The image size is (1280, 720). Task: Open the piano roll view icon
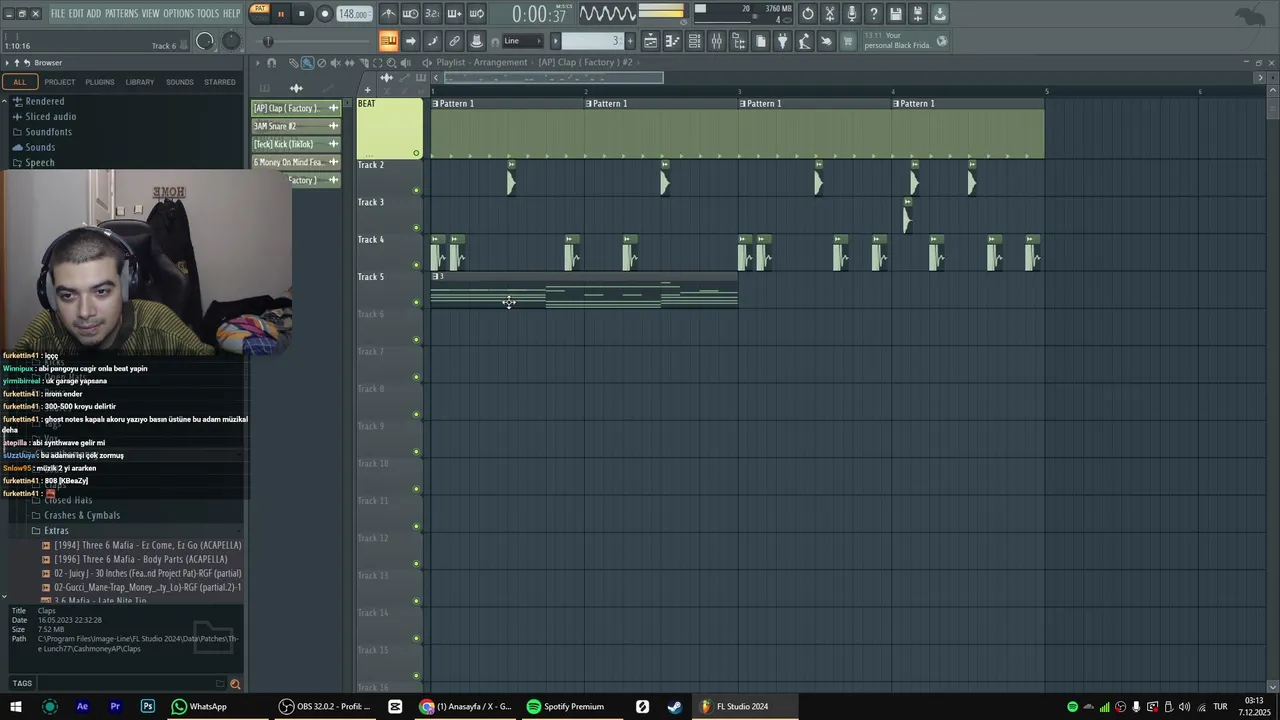(x=672, y=41)
